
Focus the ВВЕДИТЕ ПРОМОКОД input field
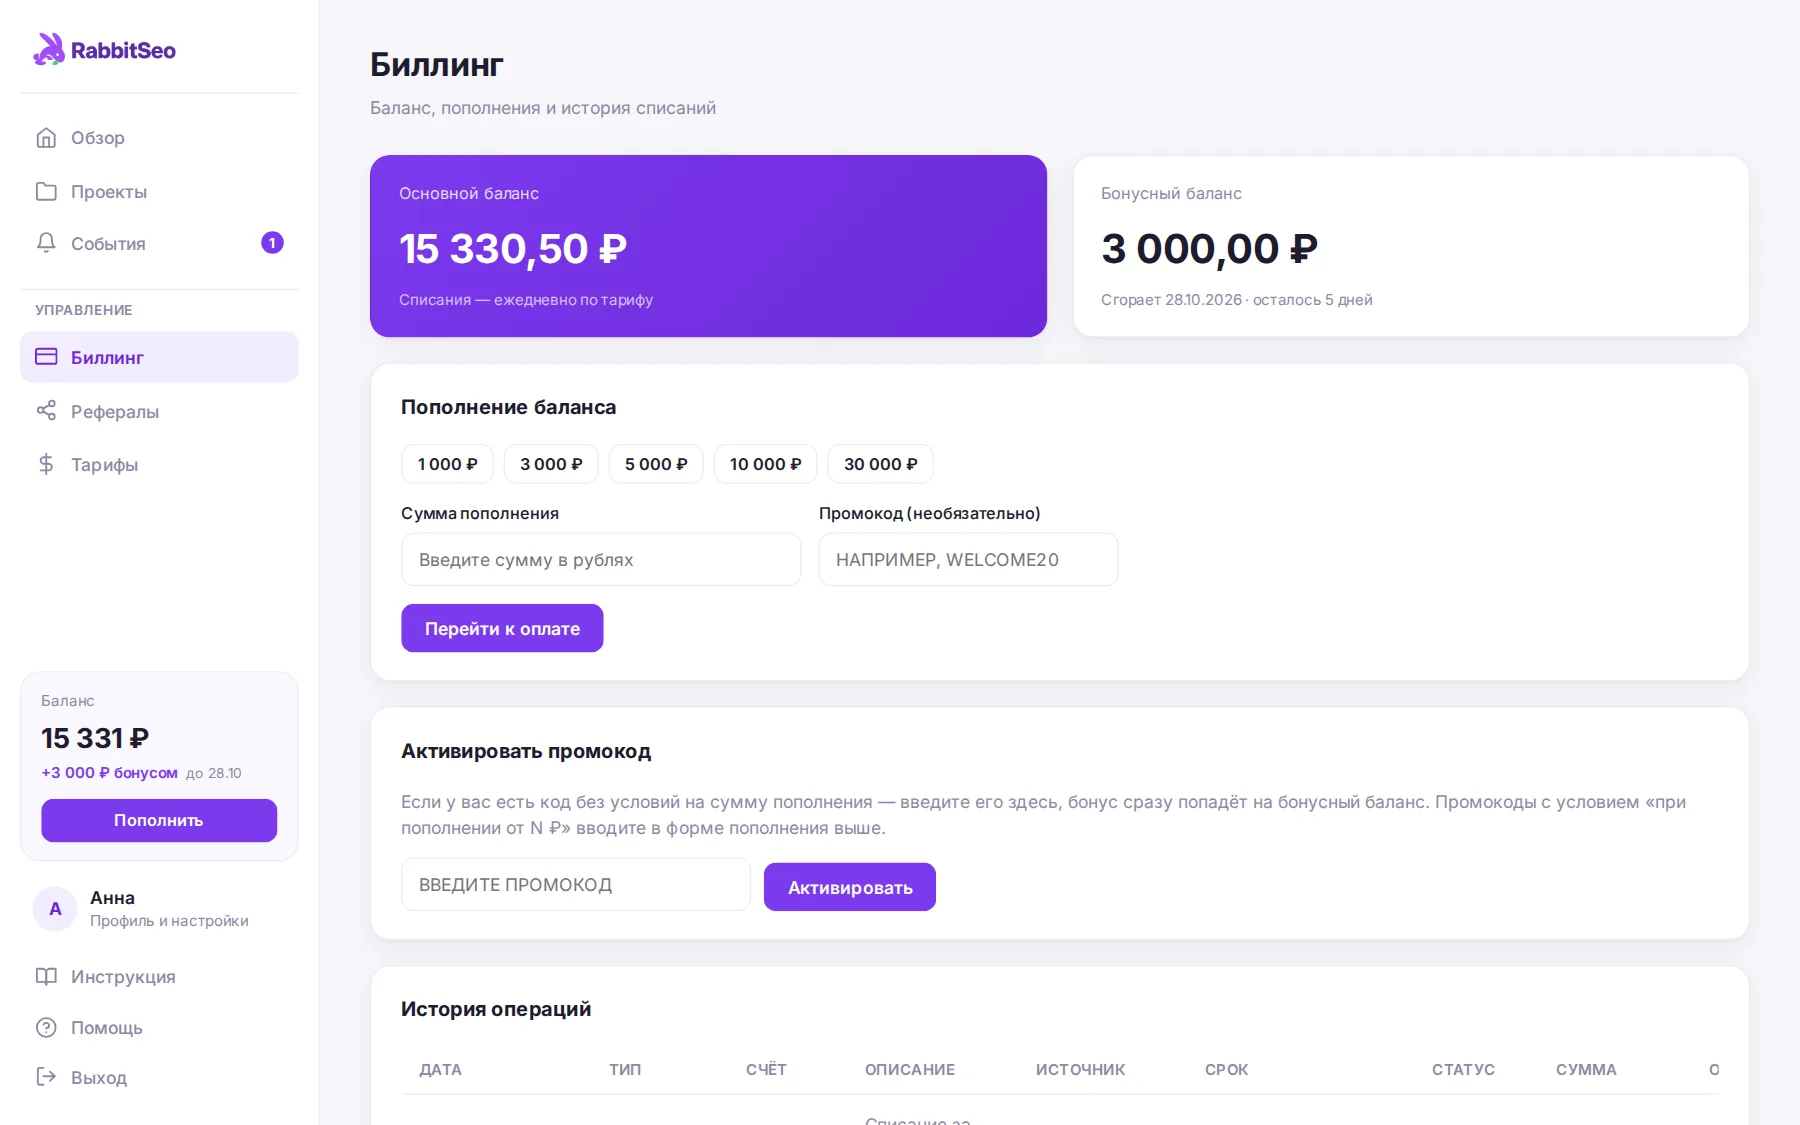click(x=576, y=884)
